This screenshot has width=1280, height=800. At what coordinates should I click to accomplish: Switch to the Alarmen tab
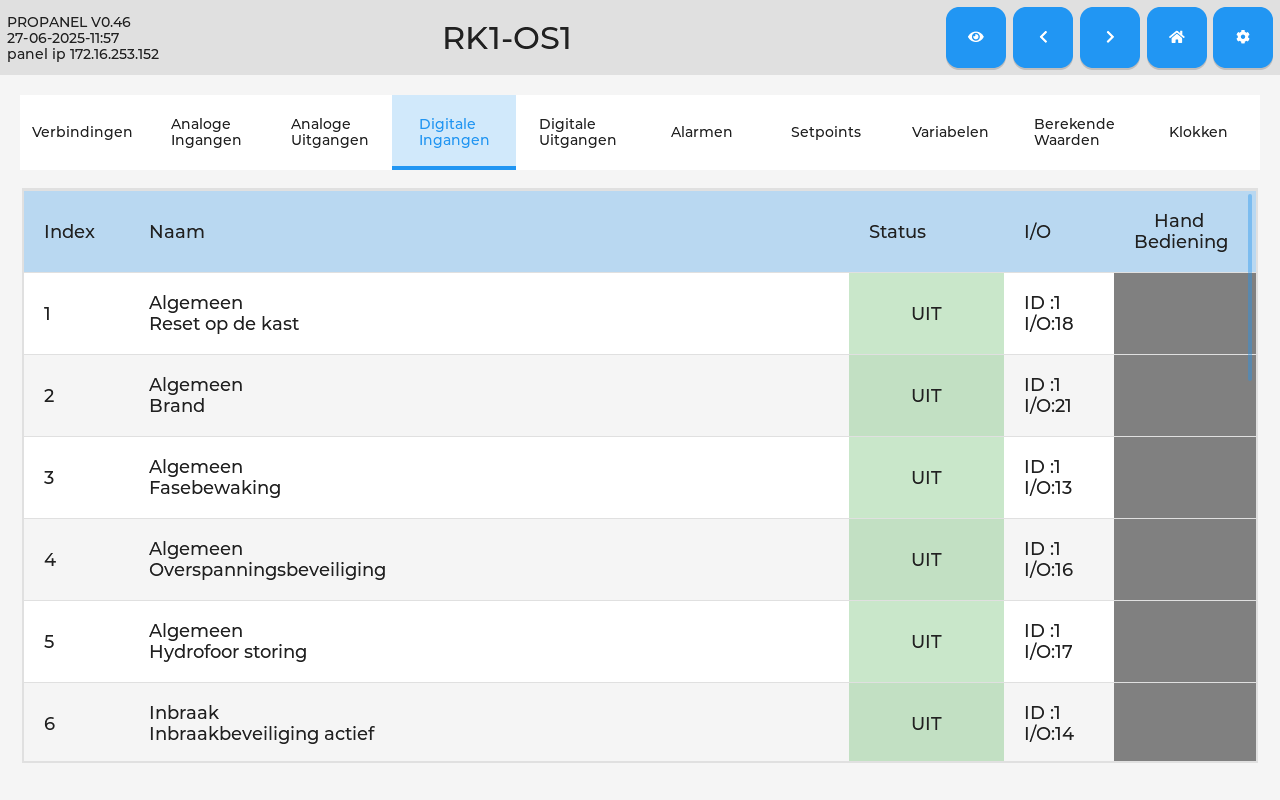point(702,132)
